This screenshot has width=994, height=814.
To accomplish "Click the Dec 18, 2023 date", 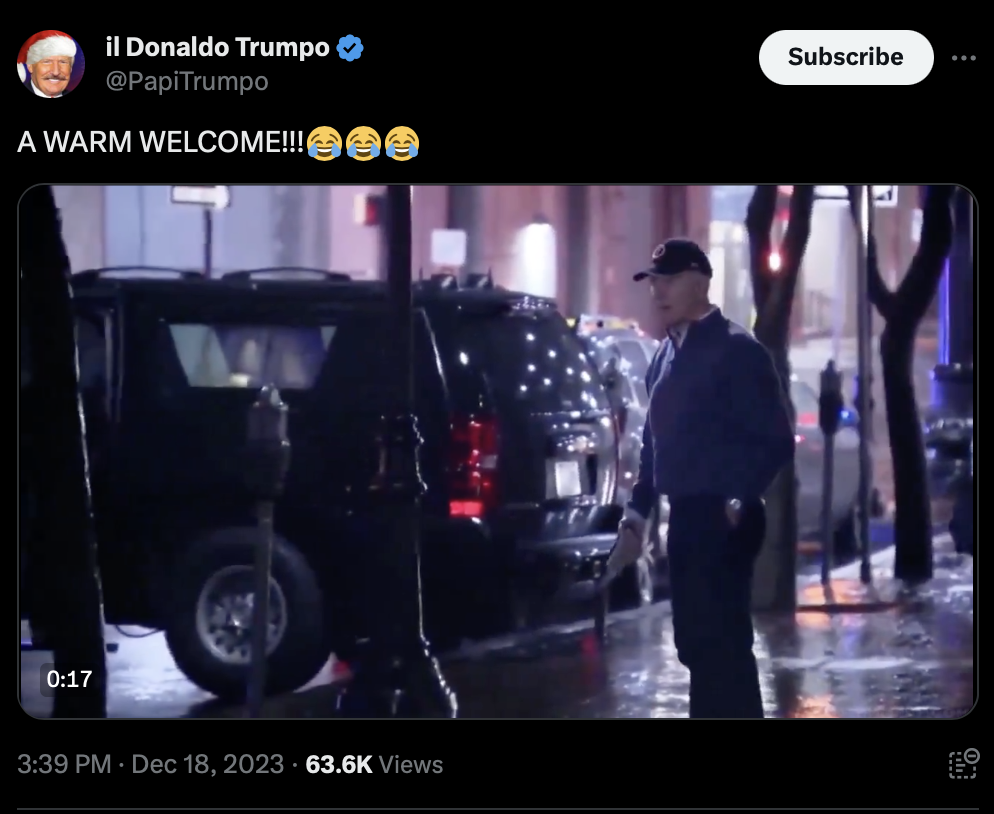I will [x=207, y=764].
